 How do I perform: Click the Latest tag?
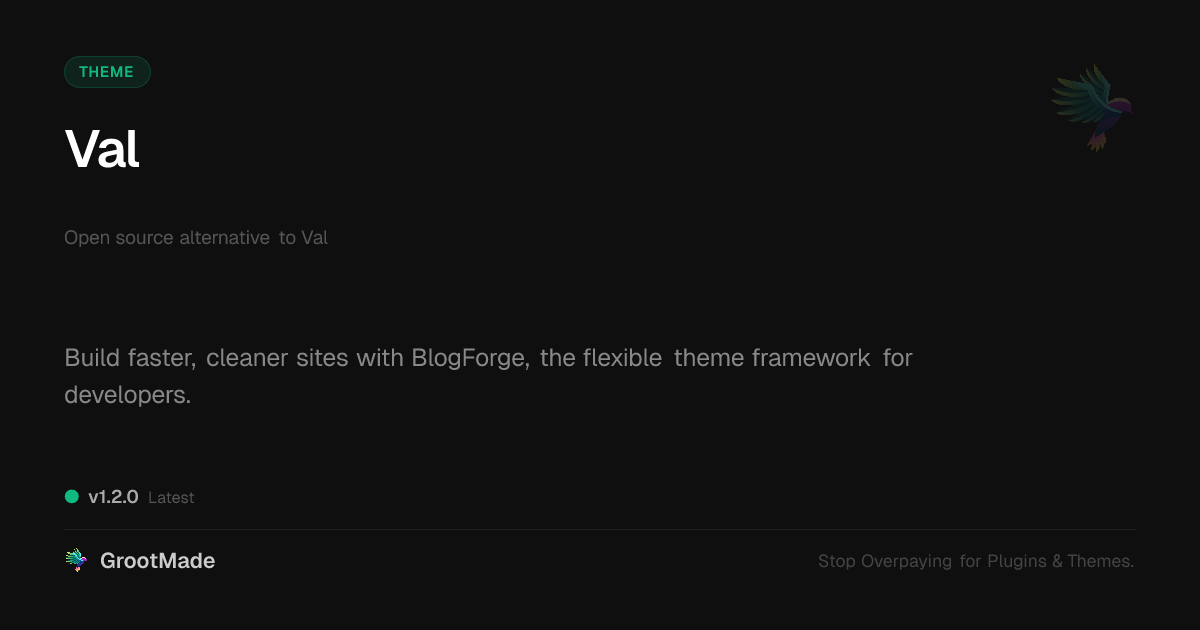171,497
